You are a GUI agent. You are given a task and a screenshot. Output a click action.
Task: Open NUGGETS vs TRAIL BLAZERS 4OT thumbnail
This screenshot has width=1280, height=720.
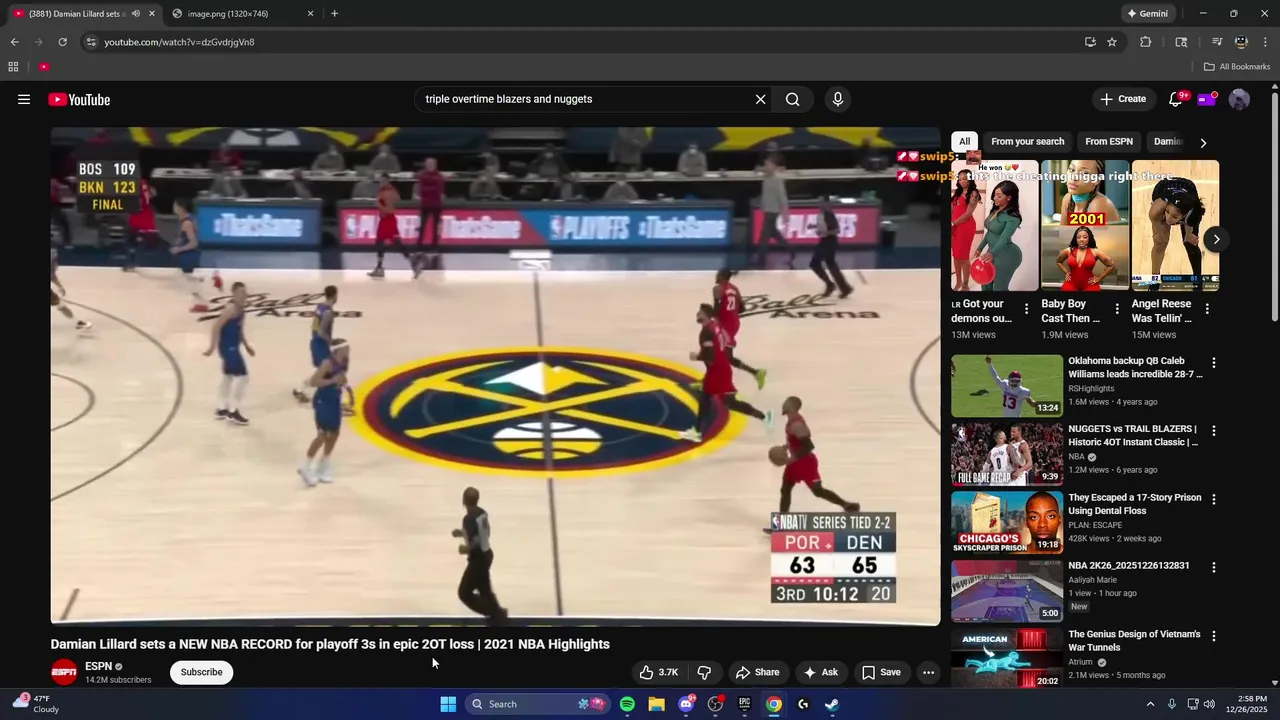tap(1007, 454)
